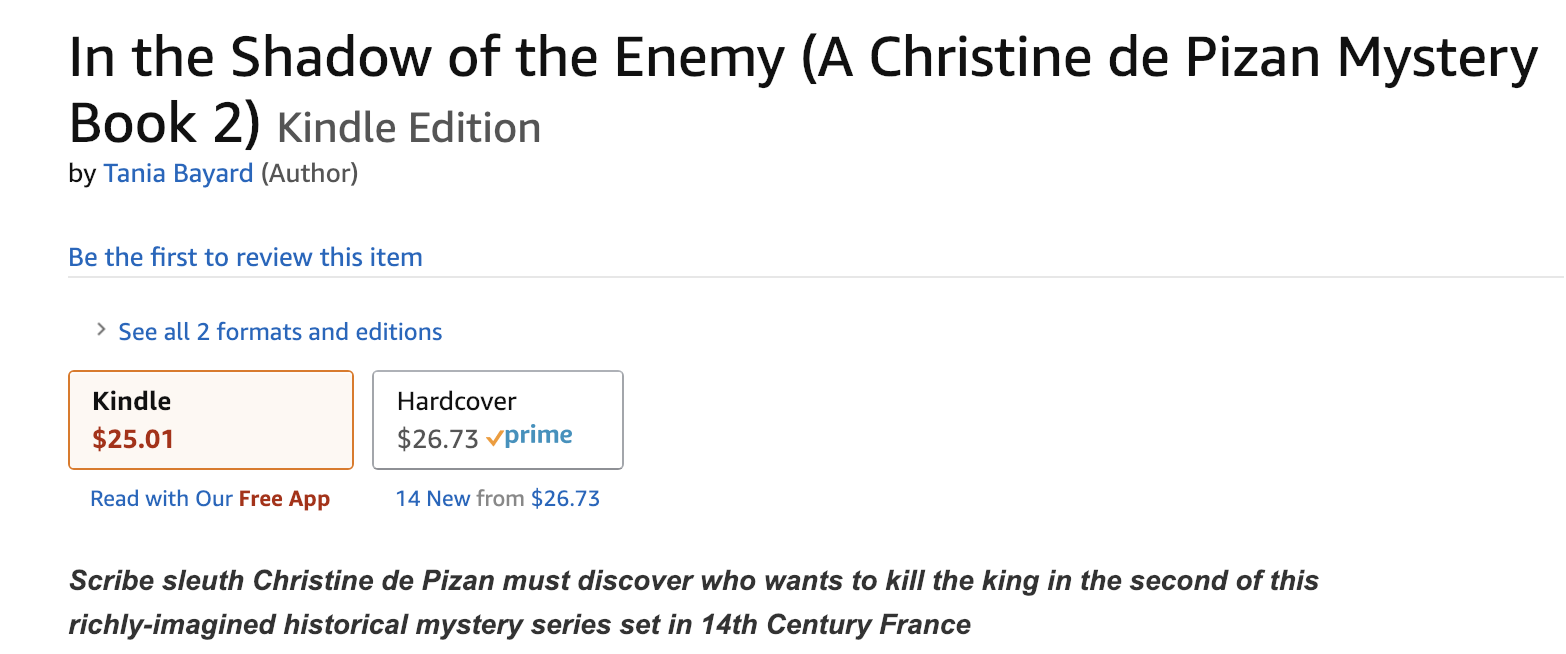1566x654 pixels.
Task: Click the orange Prime checkmark icon
Action: pos(494,439)
